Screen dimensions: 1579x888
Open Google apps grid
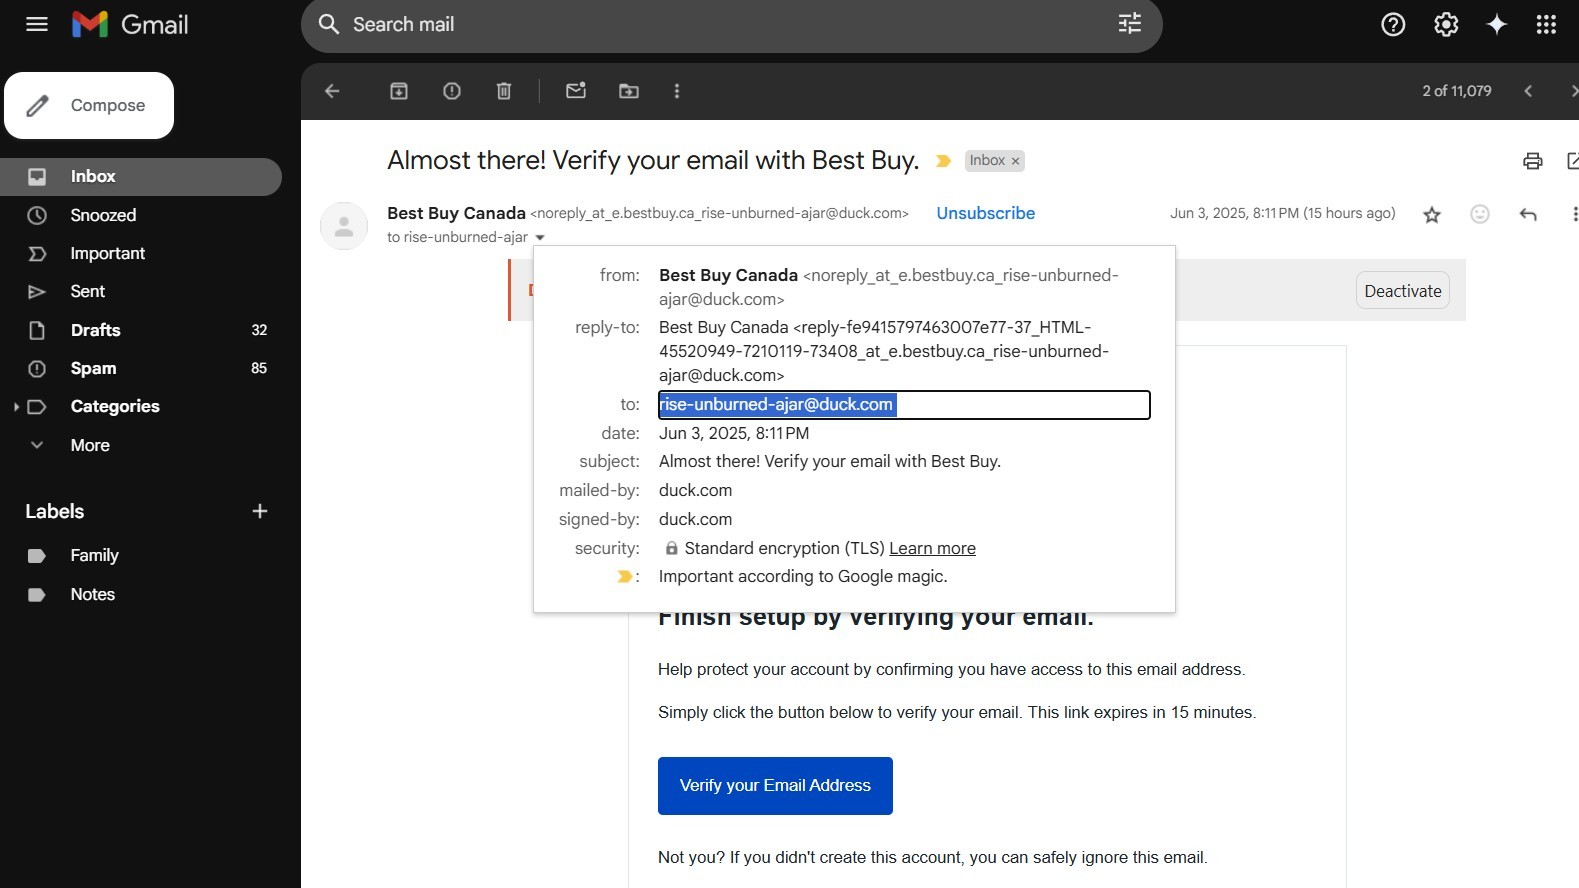(1546, 25)
